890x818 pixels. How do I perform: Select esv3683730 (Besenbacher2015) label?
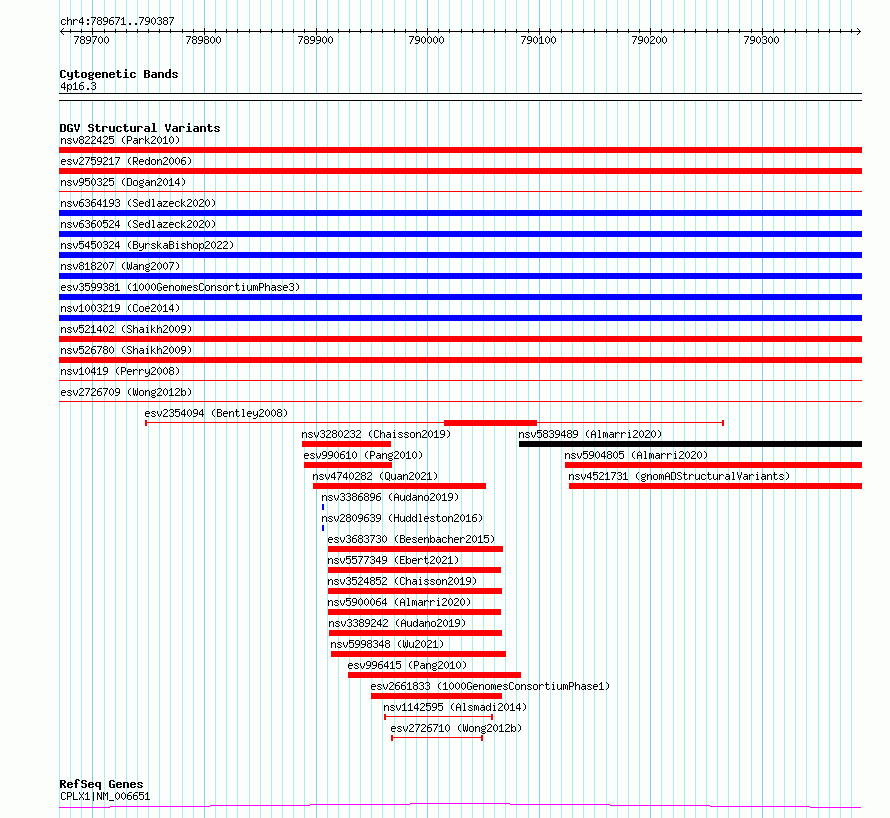tap(412, 539)
